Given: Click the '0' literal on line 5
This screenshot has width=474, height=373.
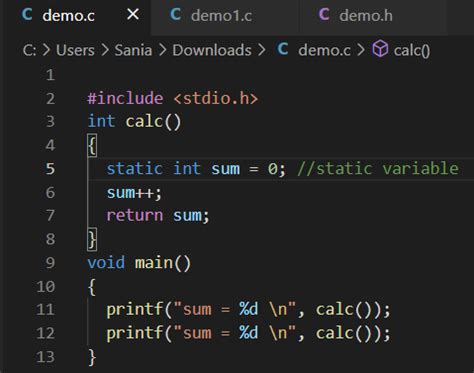Looking at the screenshot, I should pyautogui.click(x=272, y=169).
